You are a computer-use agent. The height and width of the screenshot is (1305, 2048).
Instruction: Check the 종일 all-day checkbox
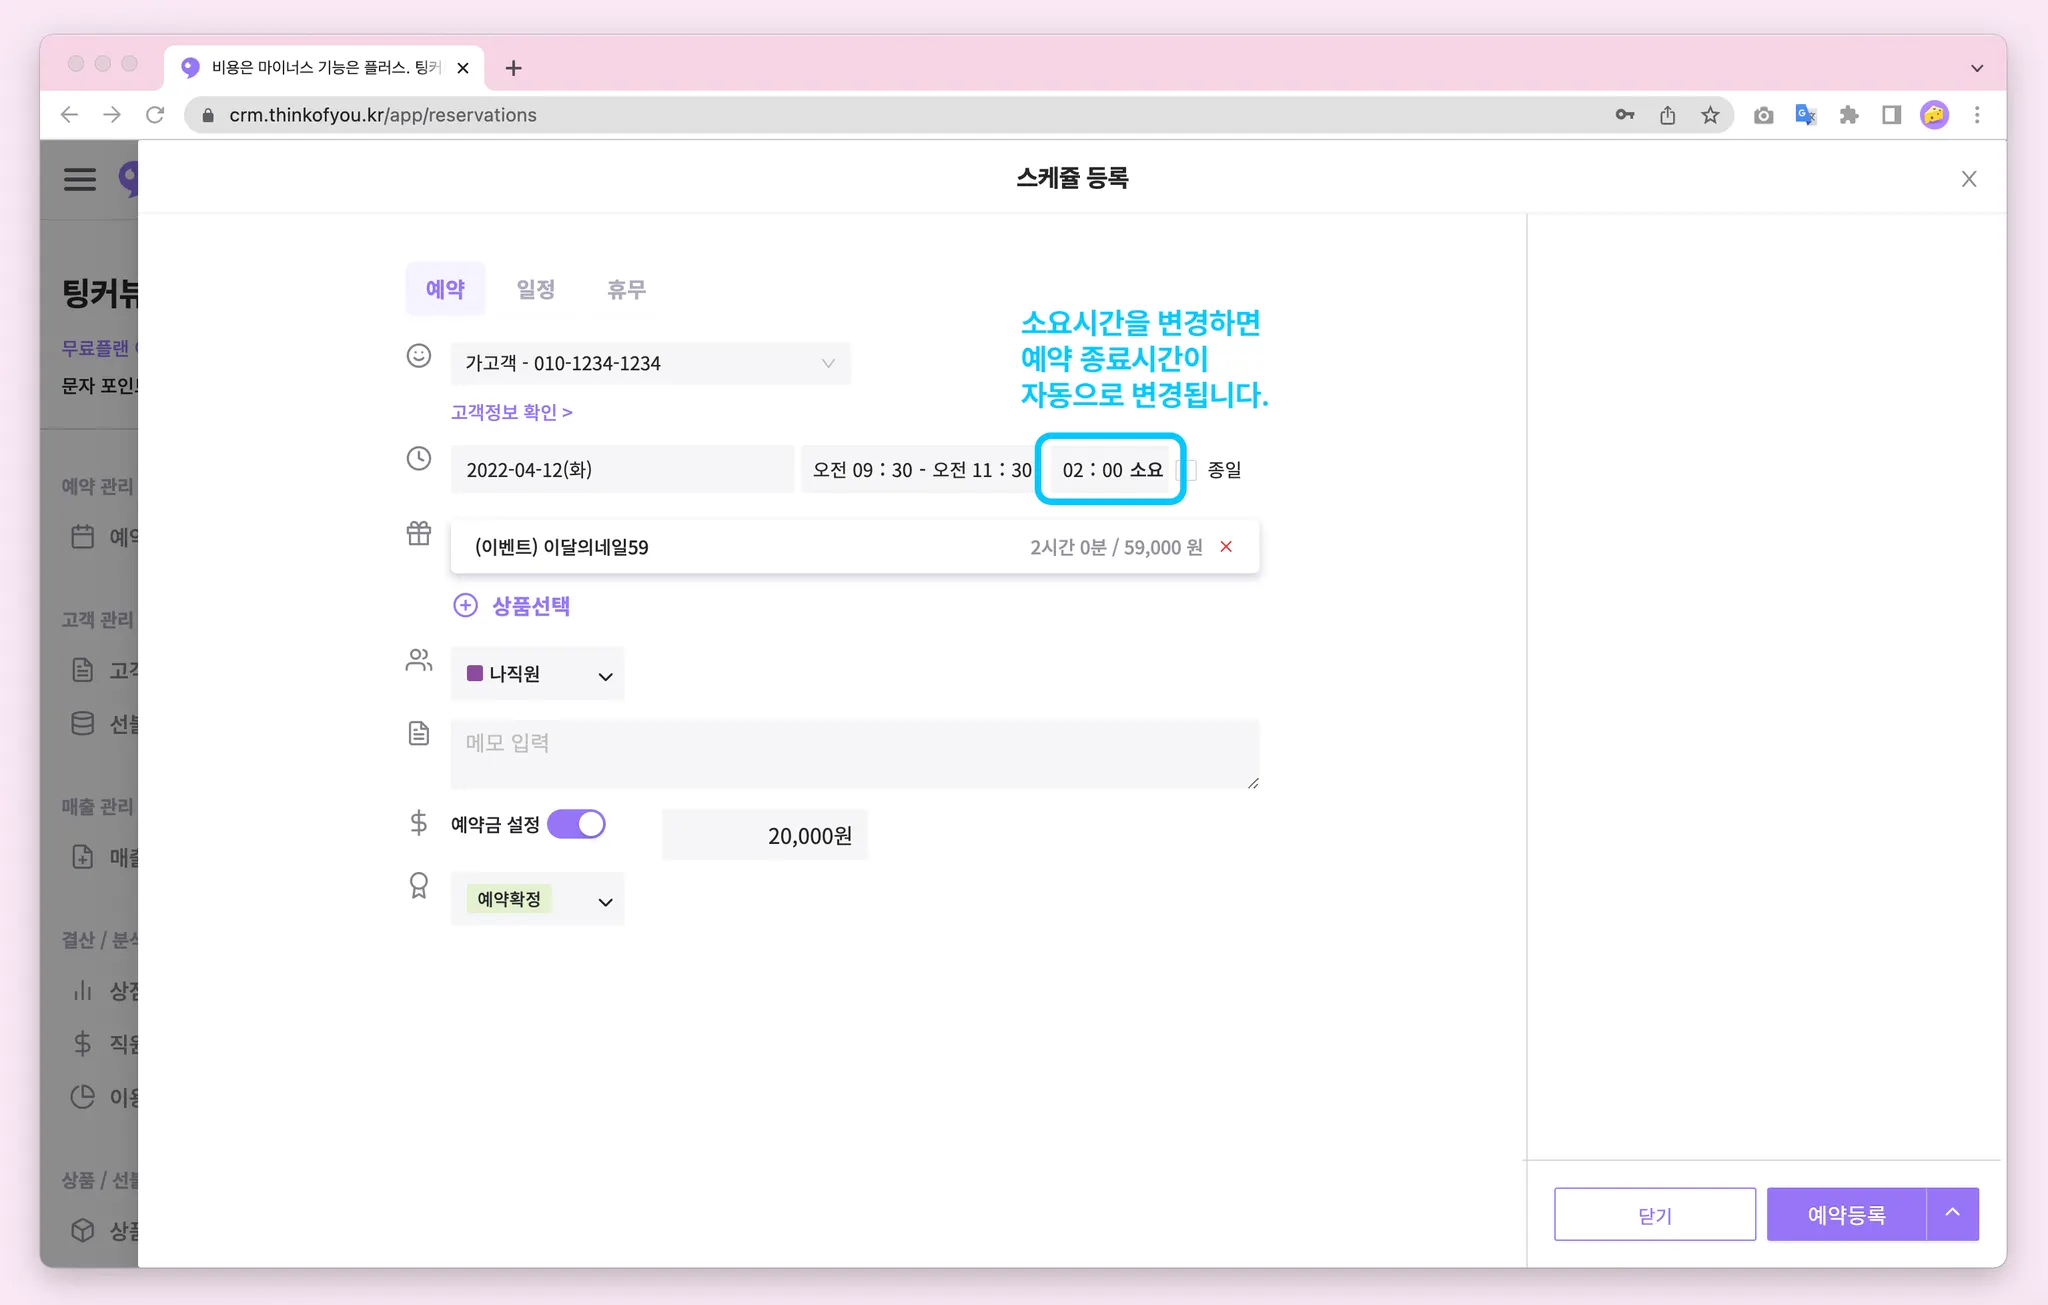point(1188,470)
